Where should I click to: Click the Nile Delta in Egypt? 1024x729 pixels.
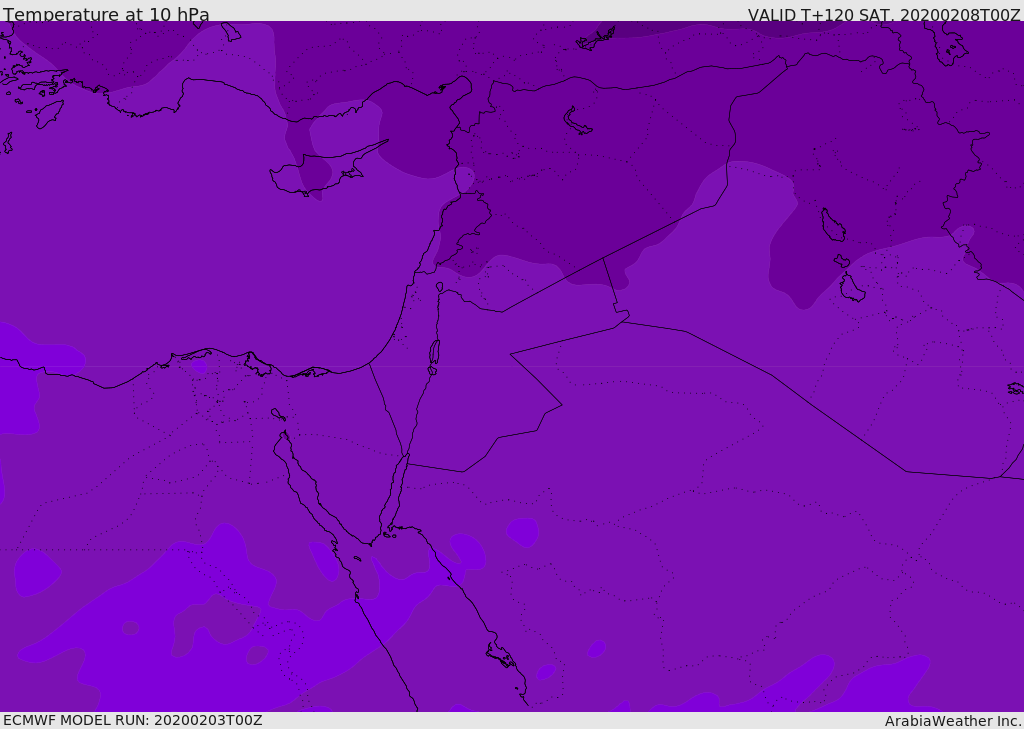pos(215,385)
